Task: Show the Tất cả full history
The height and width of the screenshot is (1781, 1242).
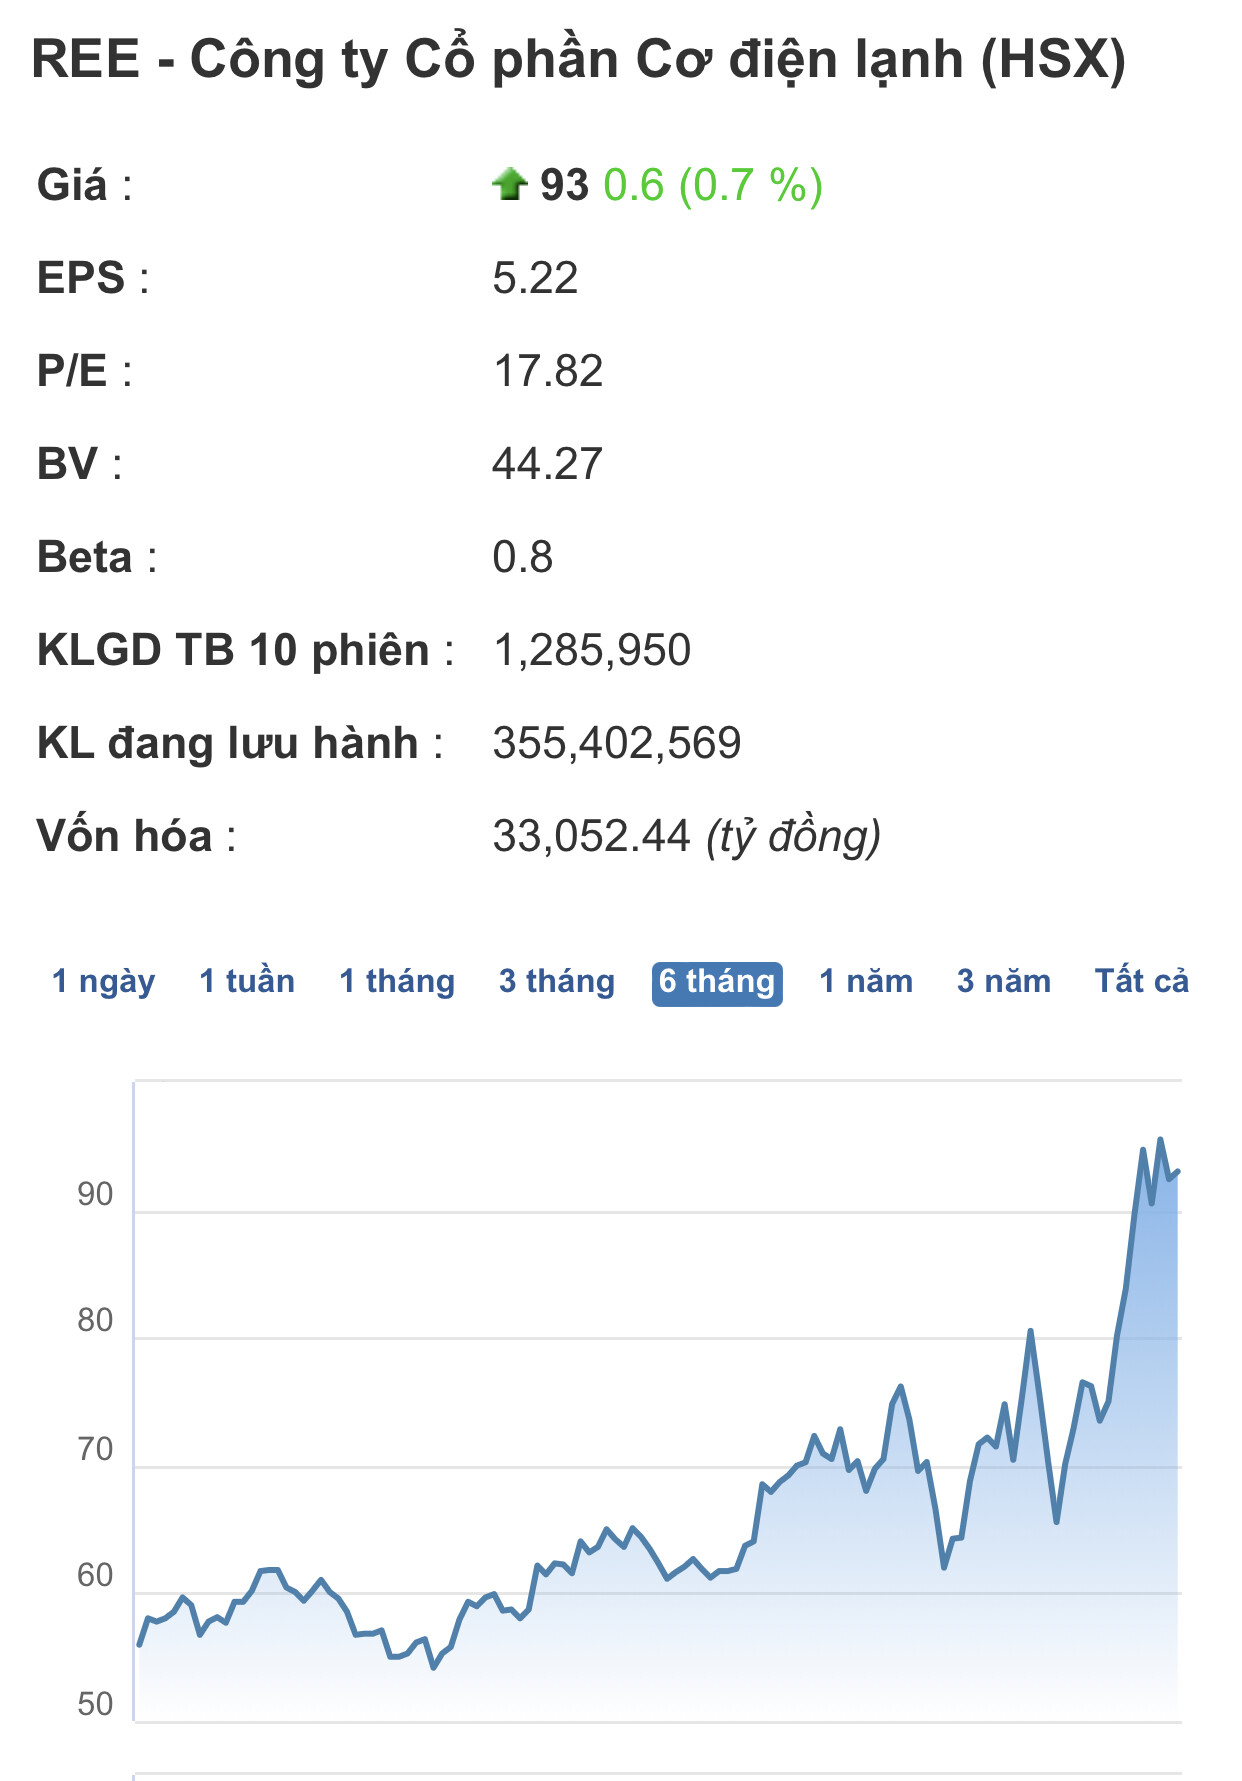Action: click(1142, 981)
